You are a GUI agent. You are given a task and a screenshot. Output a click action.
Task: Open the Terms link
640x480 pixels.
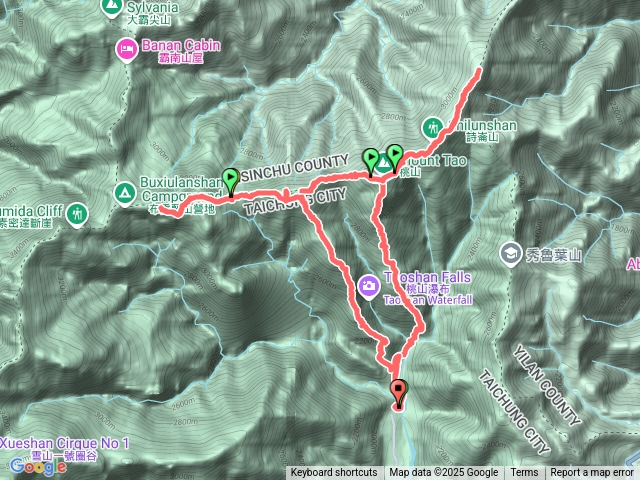[524, 473]
